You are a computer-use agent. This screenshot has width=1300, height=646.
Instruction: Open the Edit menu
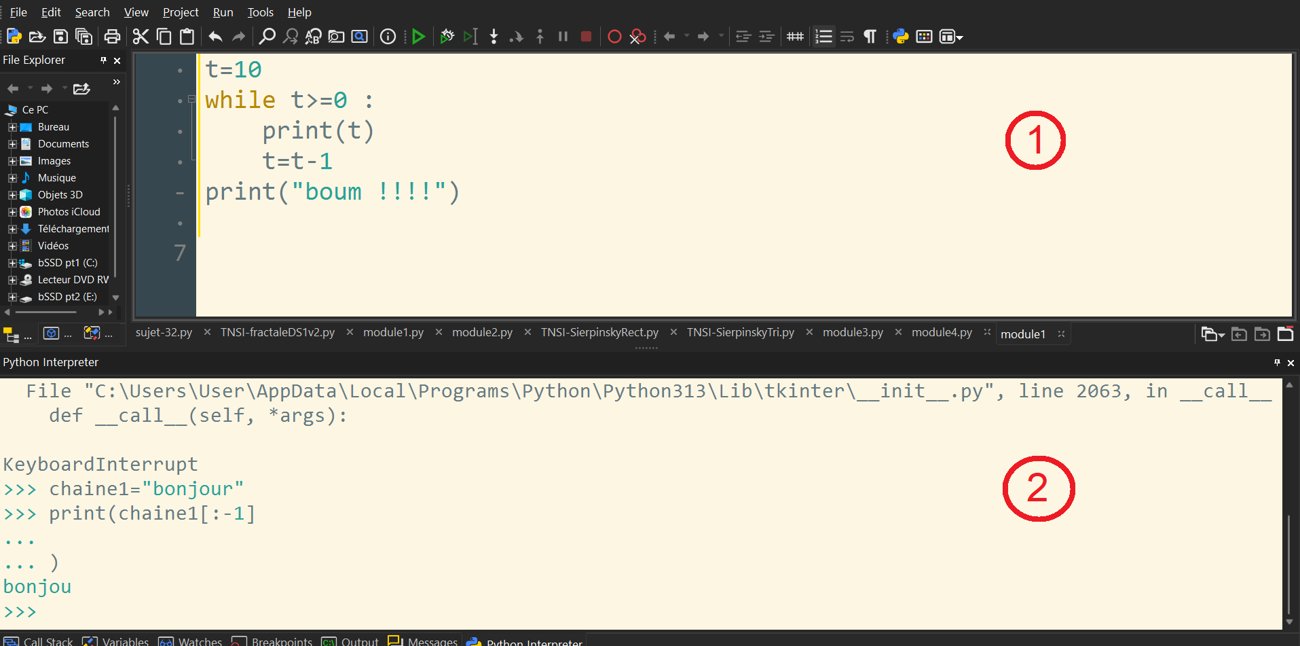51,12
